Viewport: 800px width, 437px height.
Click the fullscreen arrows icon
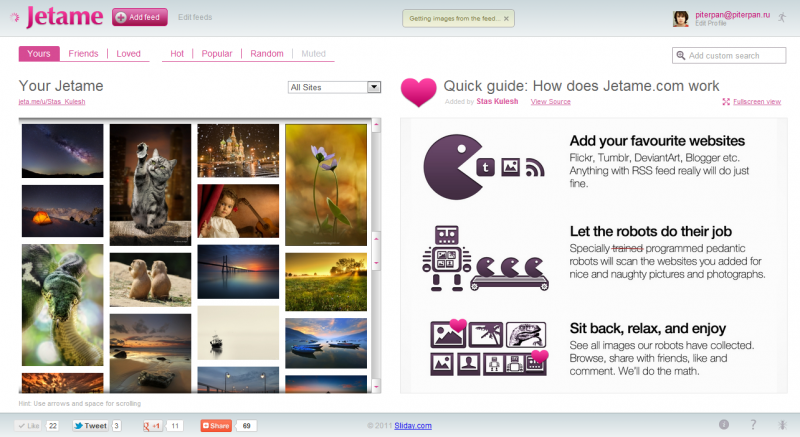point(726,101)
